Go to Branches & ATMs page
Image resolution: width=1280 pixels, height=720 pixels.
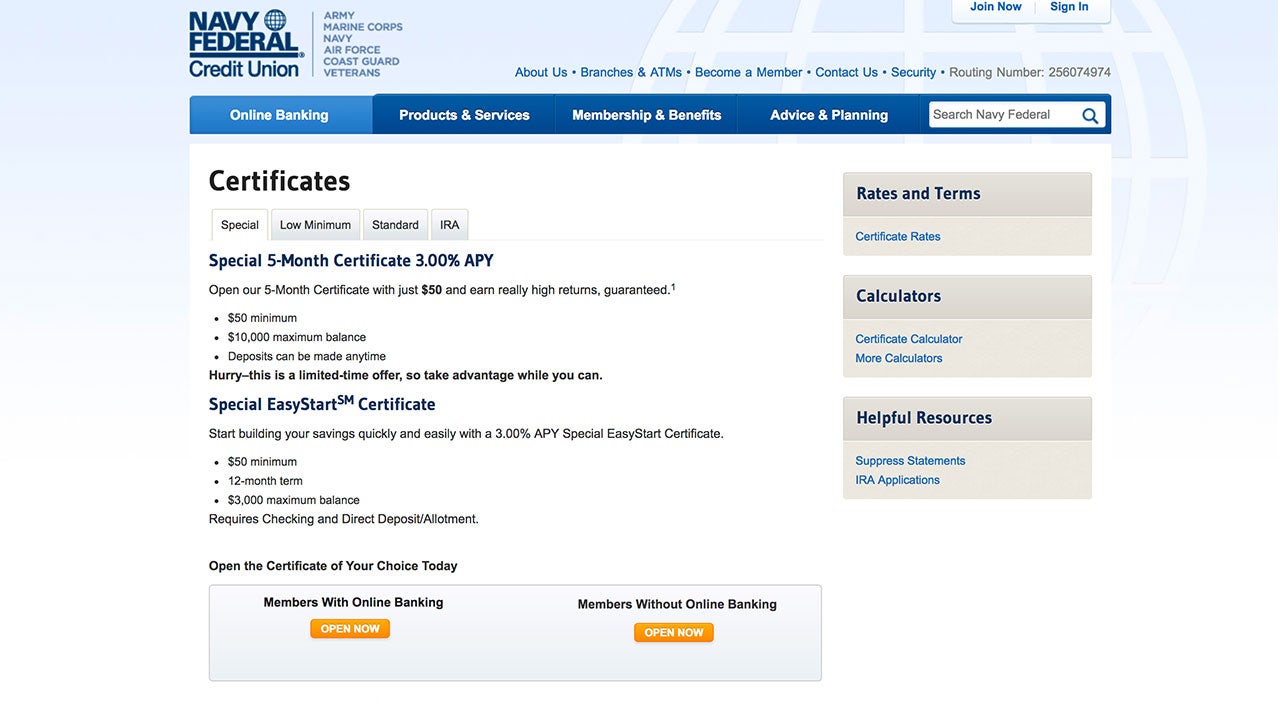(631, 72)
